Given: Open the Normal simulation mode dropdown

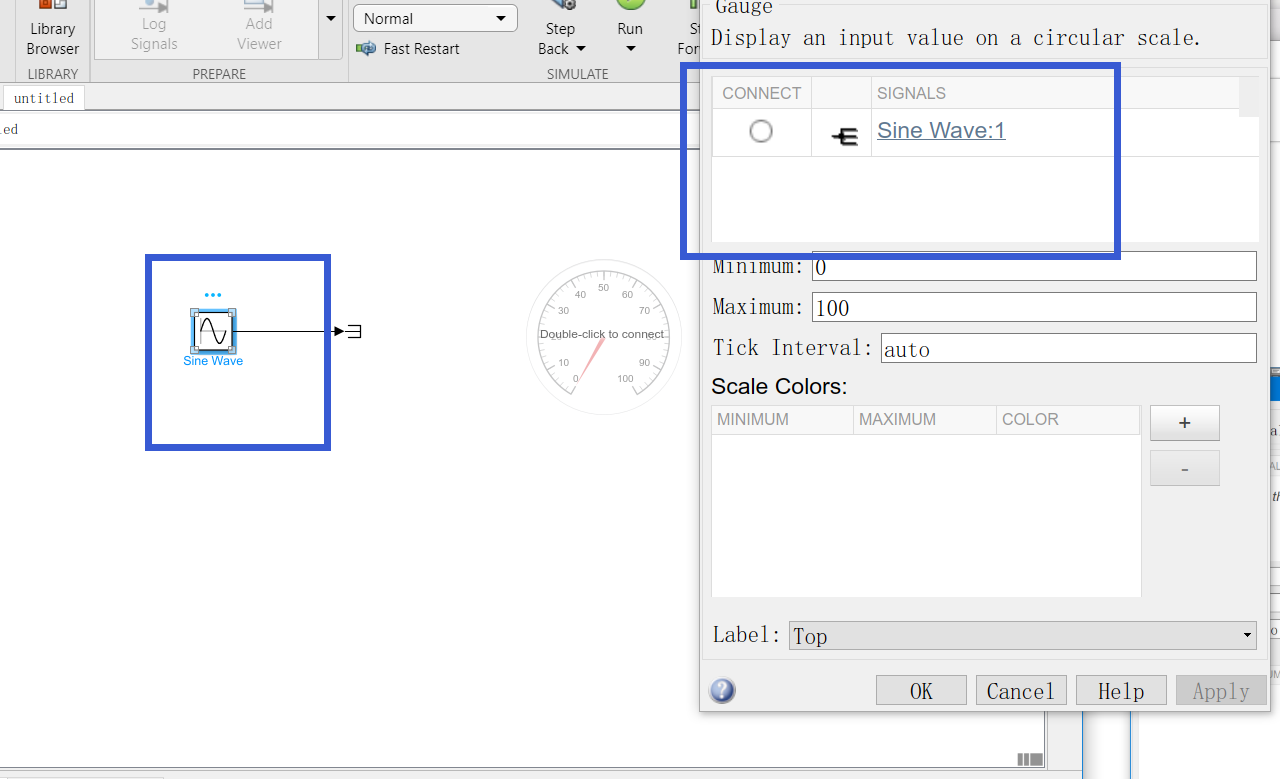Looking at the screenshot, I should [x=435, y=18].
